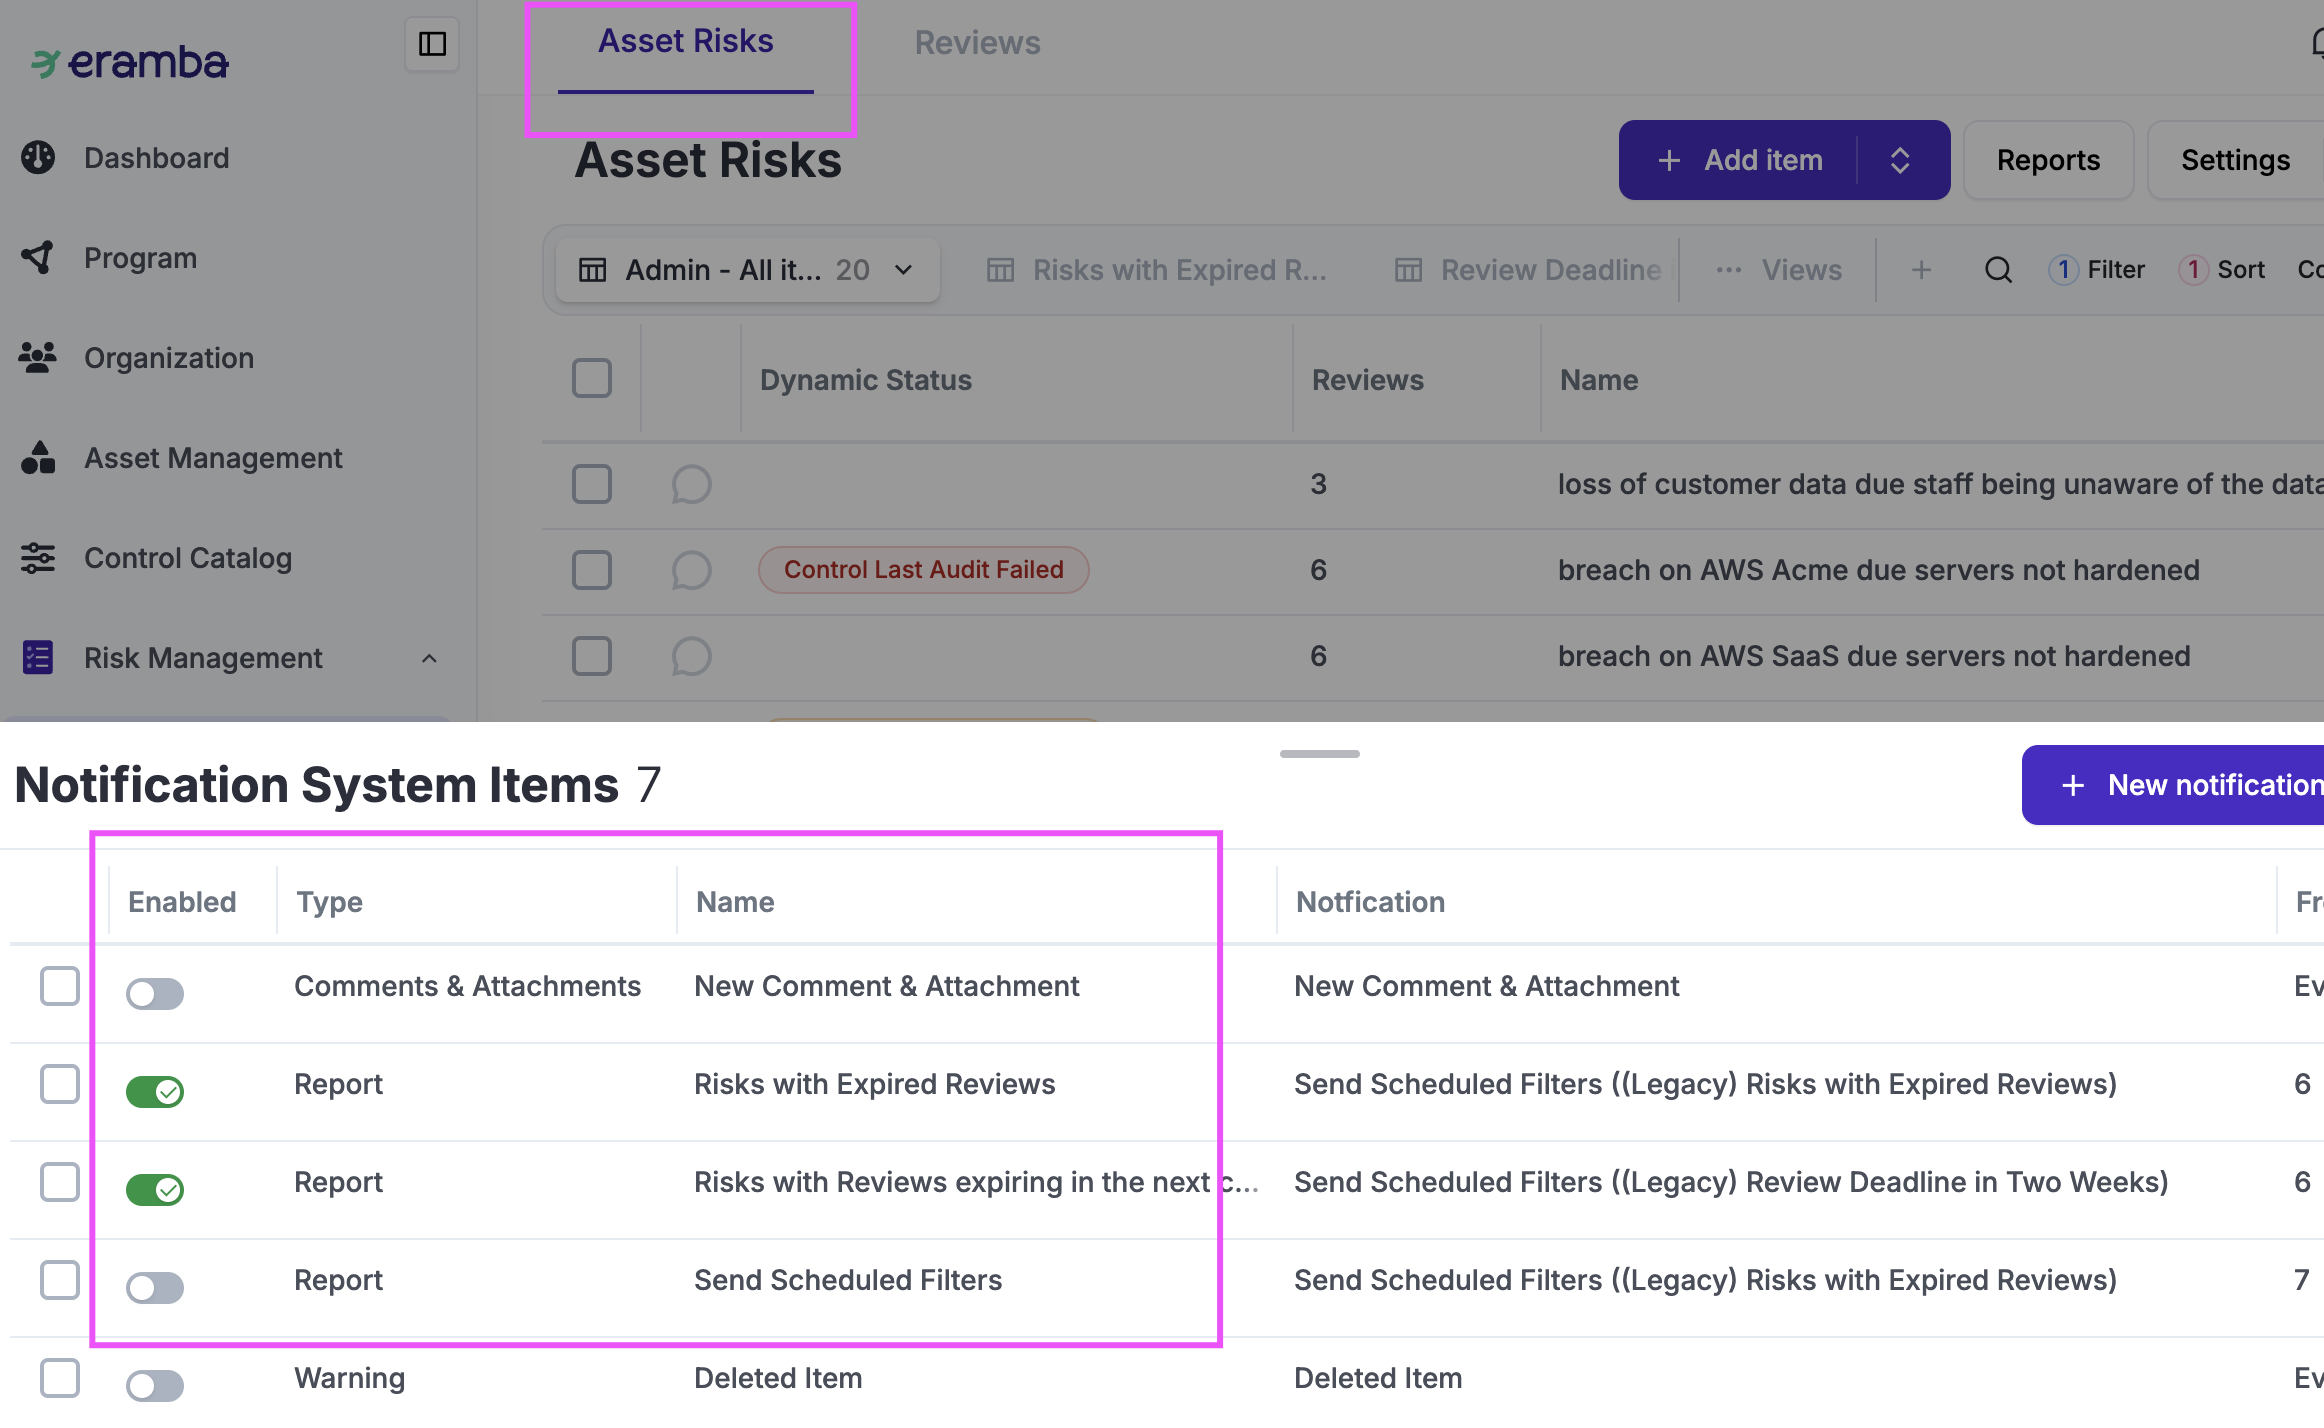
Task: Check the Send Scheduled Filters row checkbox
Action: pos(60,1280)
